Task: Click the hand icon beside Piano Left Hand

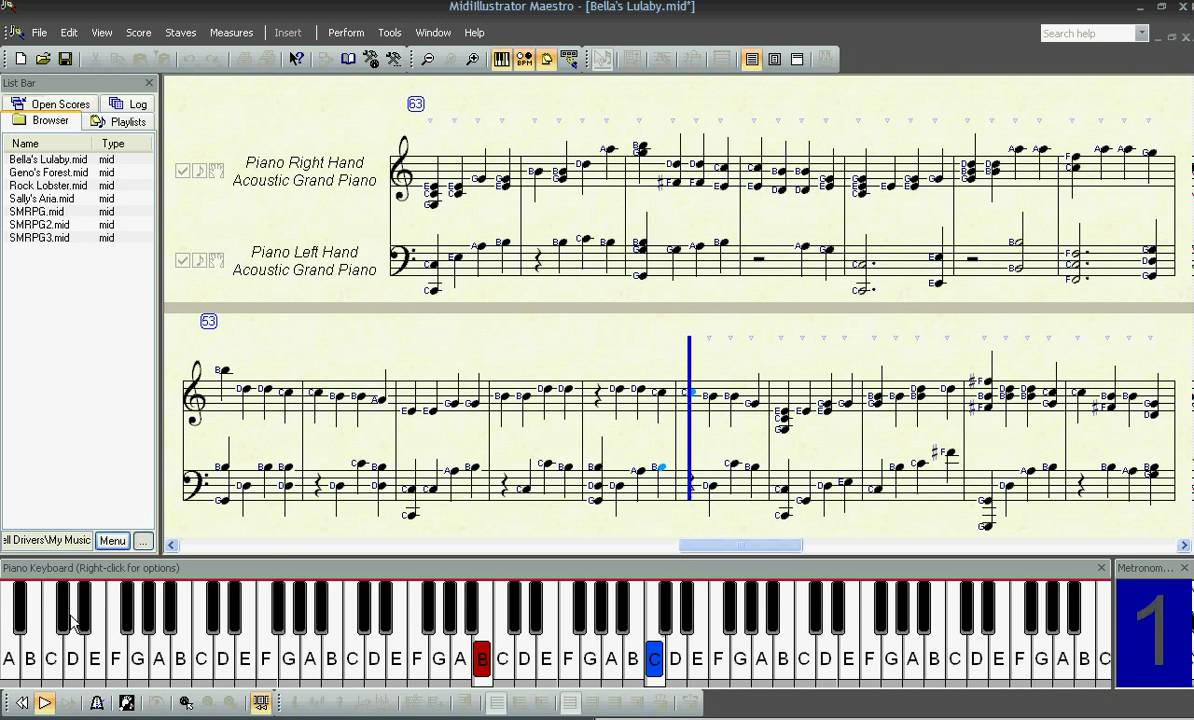Action: pos(216,260)
